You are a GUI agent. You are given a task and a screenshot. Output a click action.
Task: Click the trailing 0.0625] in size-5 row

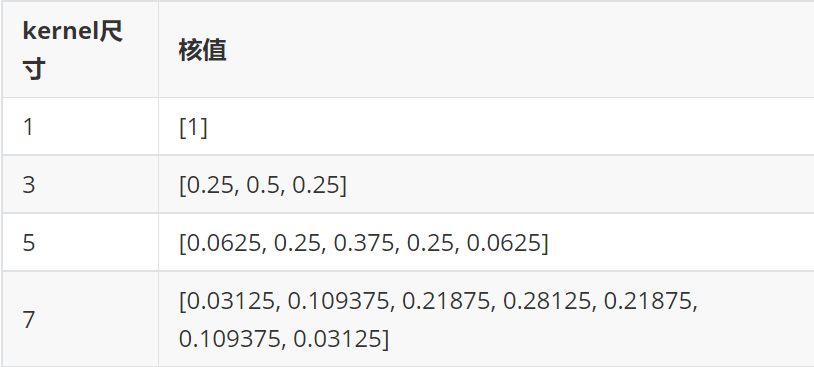pyautogui.click(x=507, y=243)
